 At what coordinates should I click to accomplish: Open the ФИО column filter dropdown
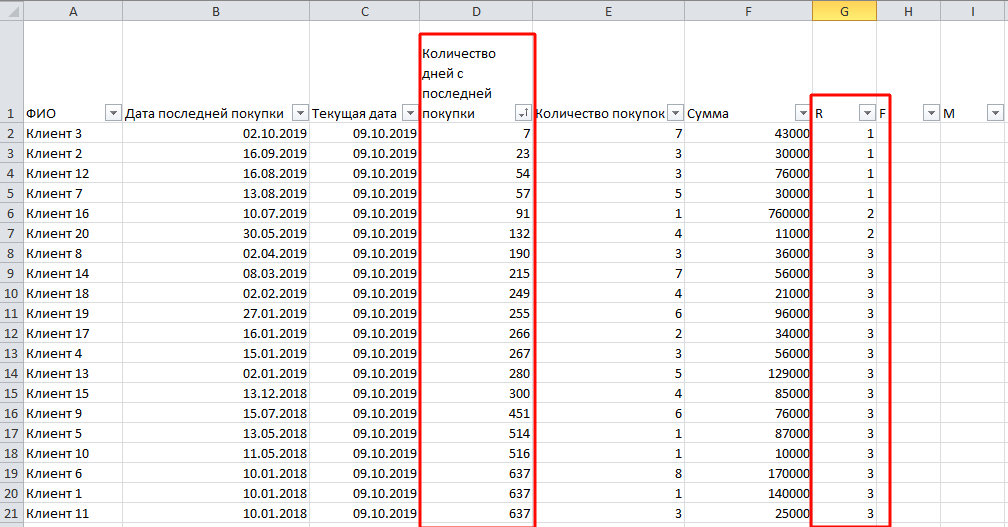coord(112,113)
